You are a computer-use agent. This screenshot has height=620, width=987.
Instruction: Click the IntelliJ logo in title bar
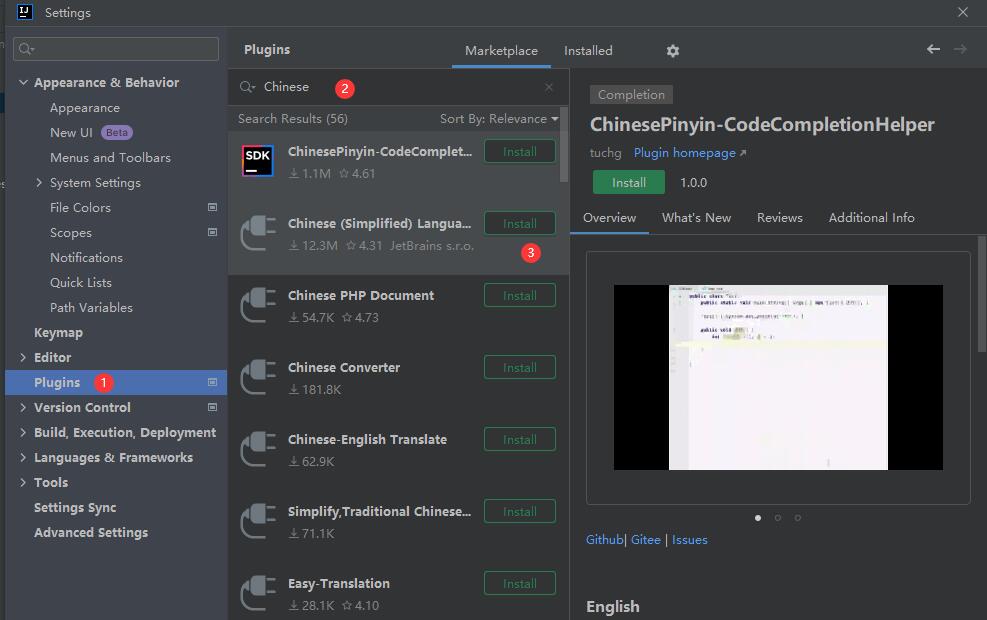[x=25, y=12]
